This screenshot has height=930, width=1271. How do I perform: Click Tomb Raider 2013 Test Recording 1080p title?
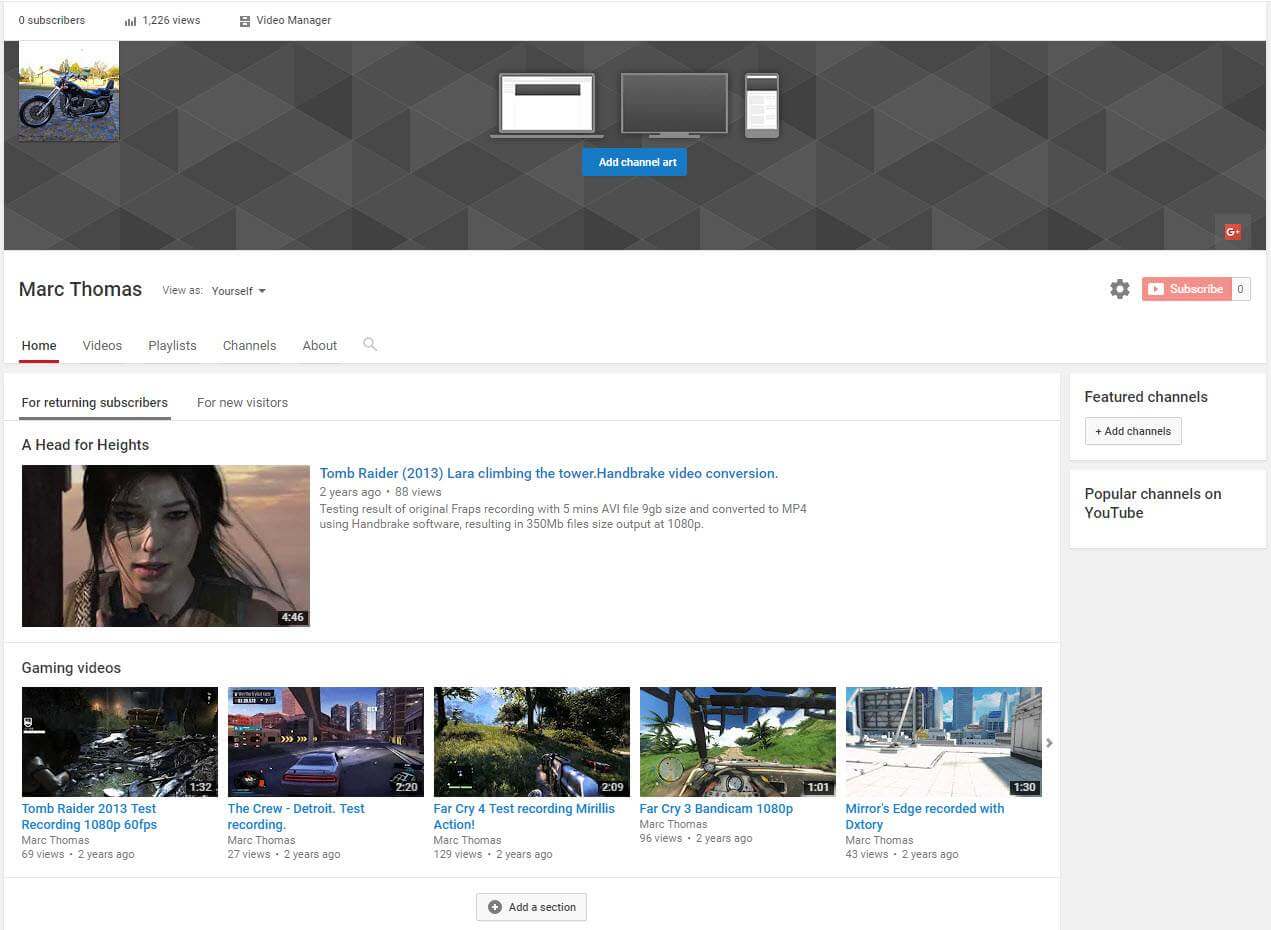tap(89, 816)
